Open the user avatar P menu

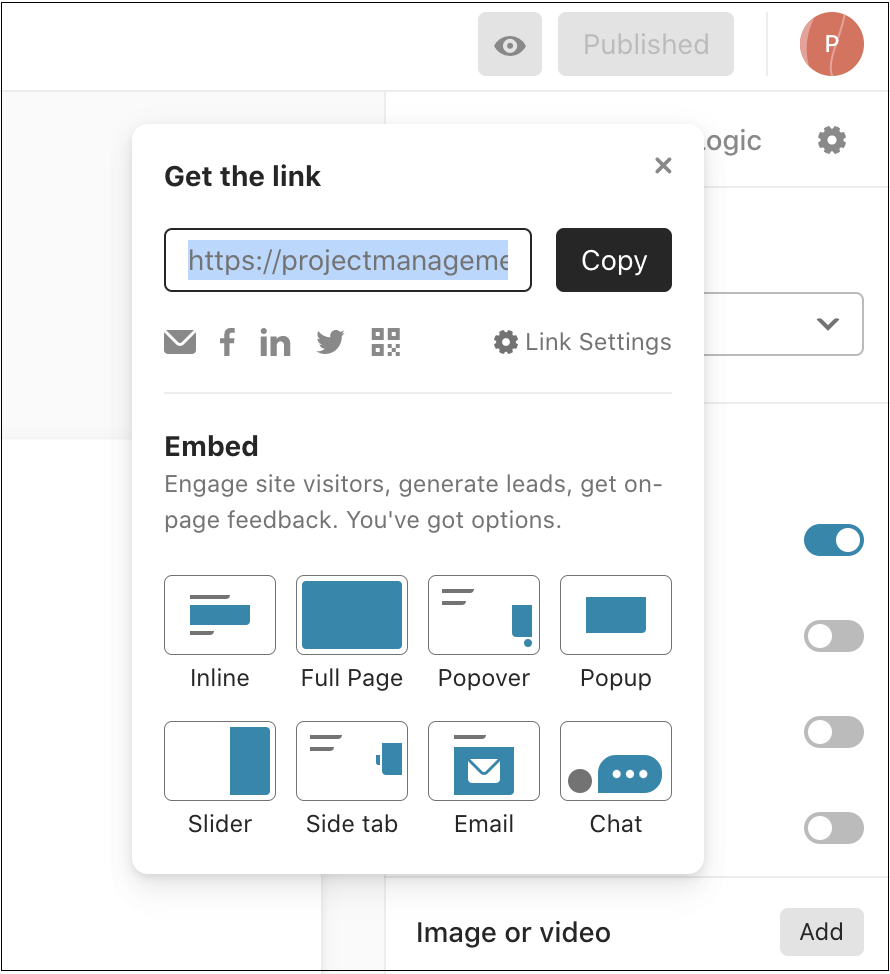click(x=832, y=44)
